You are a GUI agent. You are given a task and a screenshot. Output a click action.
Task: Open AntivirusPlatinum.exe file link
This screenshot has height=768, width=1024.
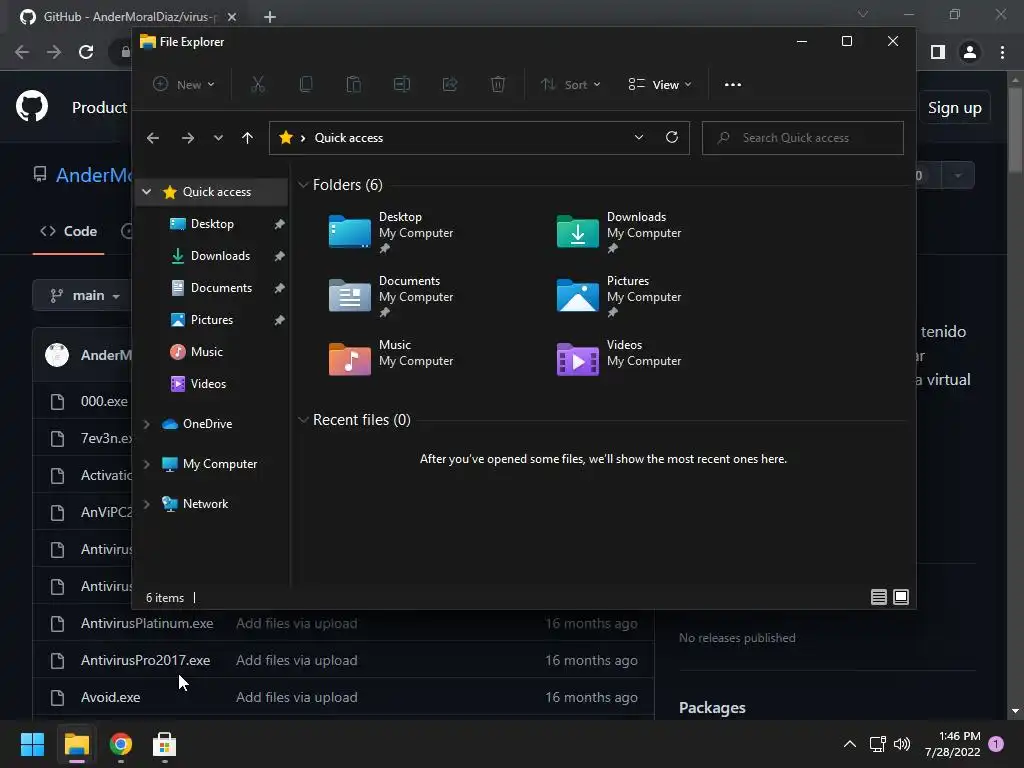click(x=147, y=623)
